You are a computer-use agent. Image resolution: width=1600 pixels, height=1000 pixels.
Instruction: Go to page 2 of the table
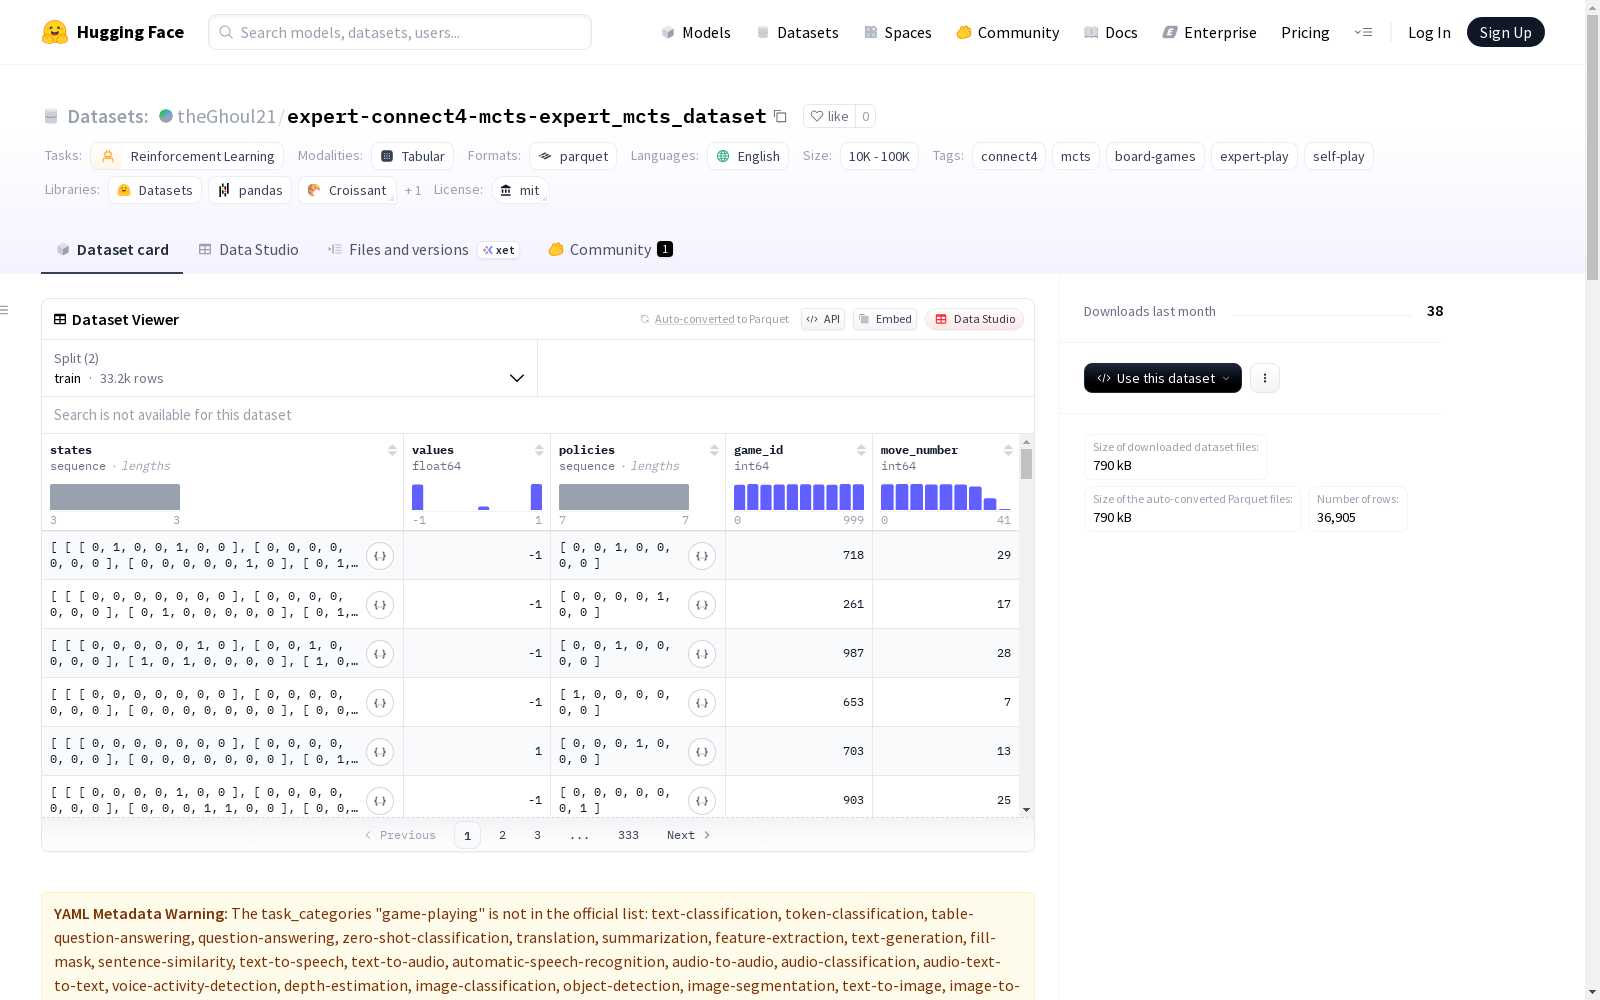[x=502, y=835]
